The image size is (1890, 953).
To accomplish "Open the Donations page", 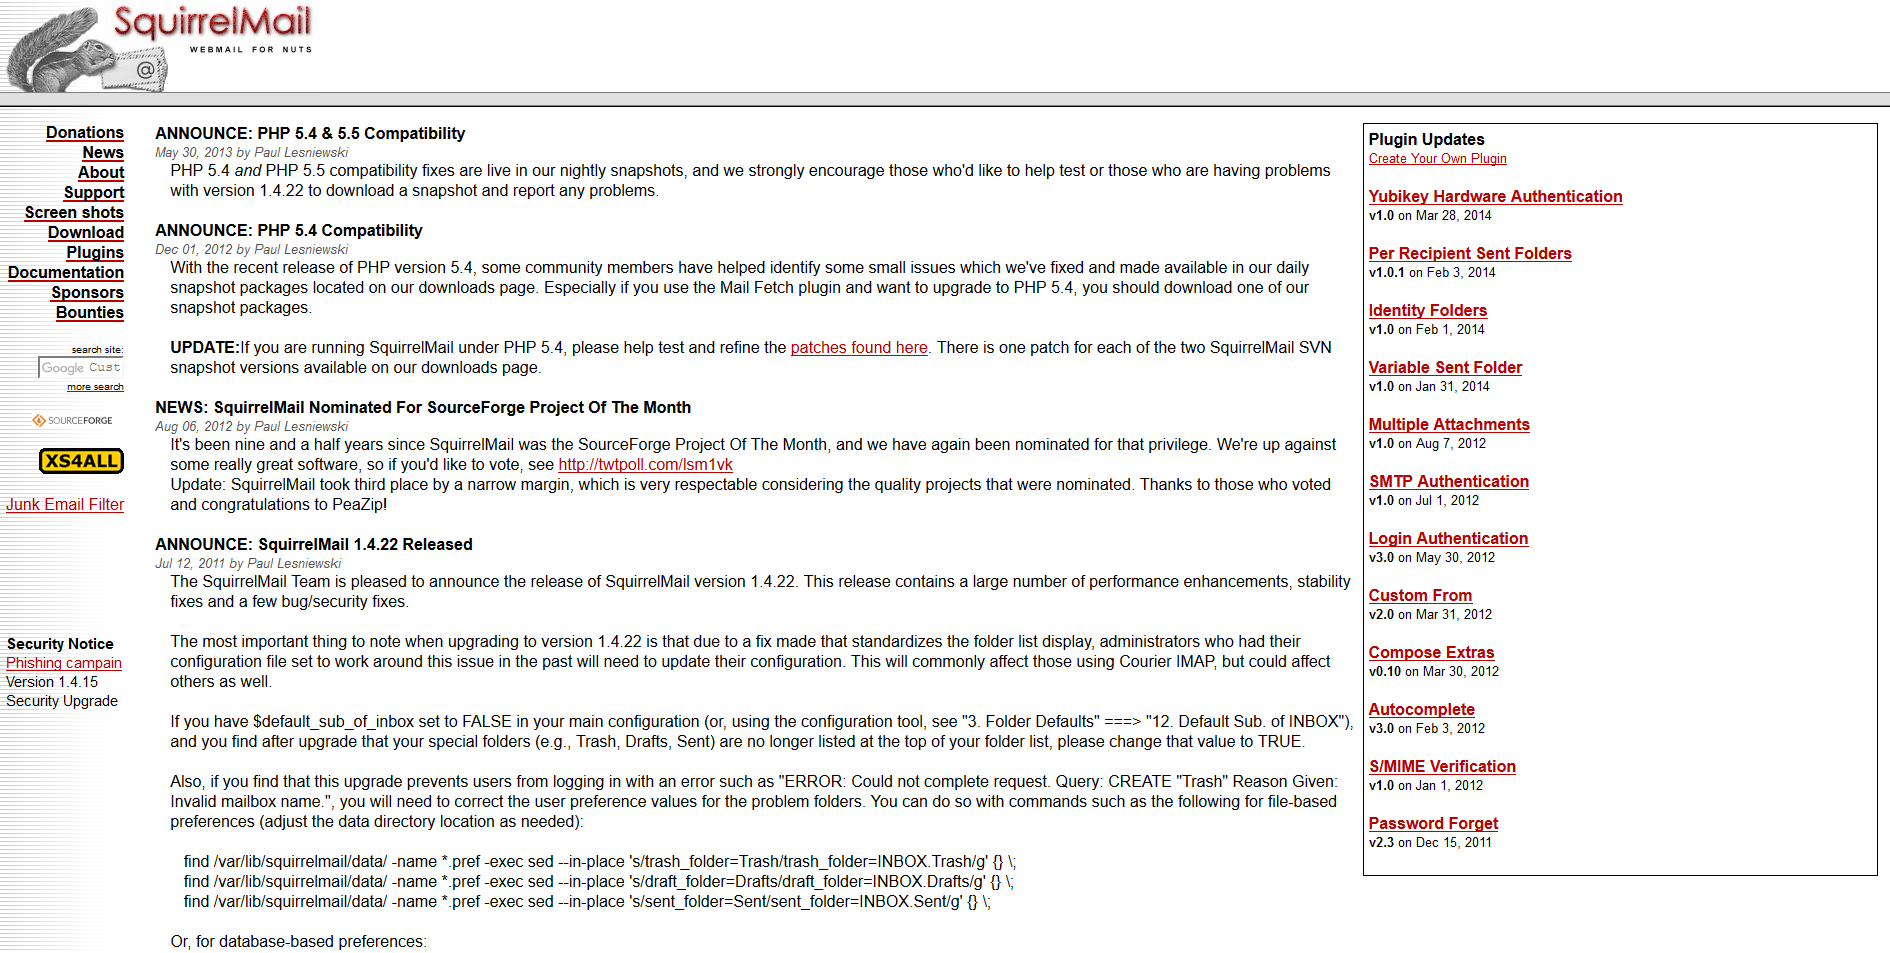I will (85, 133).
